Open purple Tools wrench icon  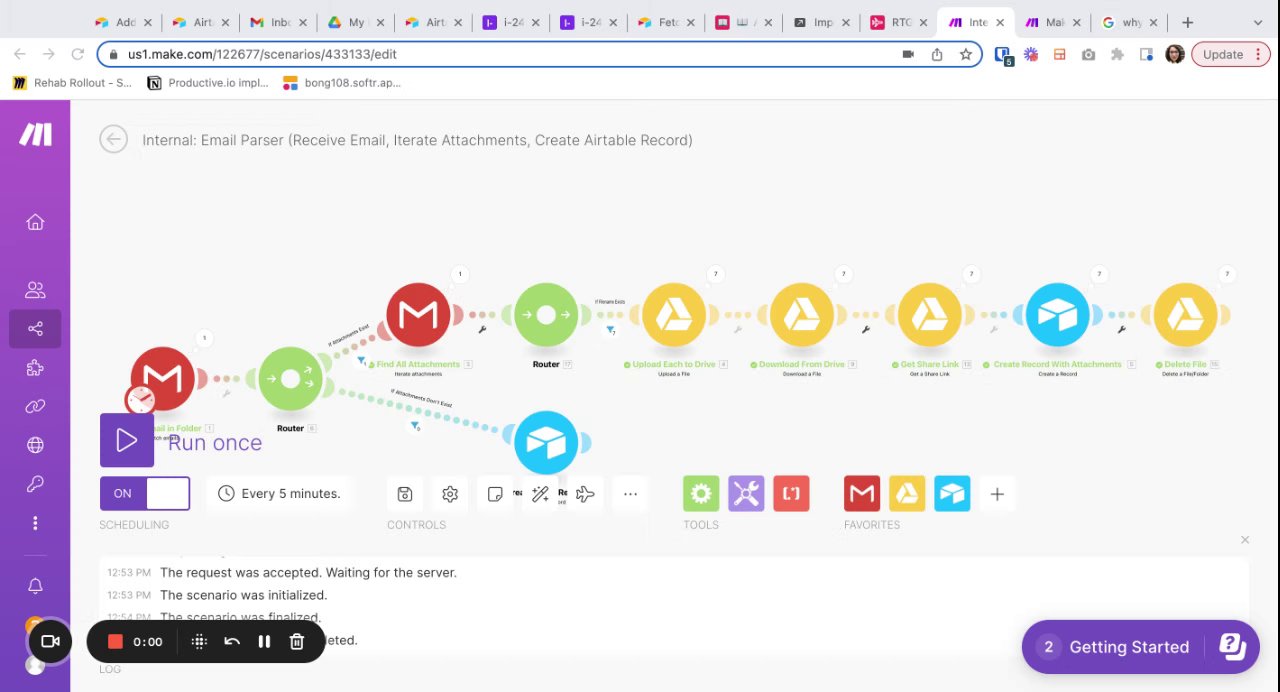pyautogui.click(x=746, y=494)
